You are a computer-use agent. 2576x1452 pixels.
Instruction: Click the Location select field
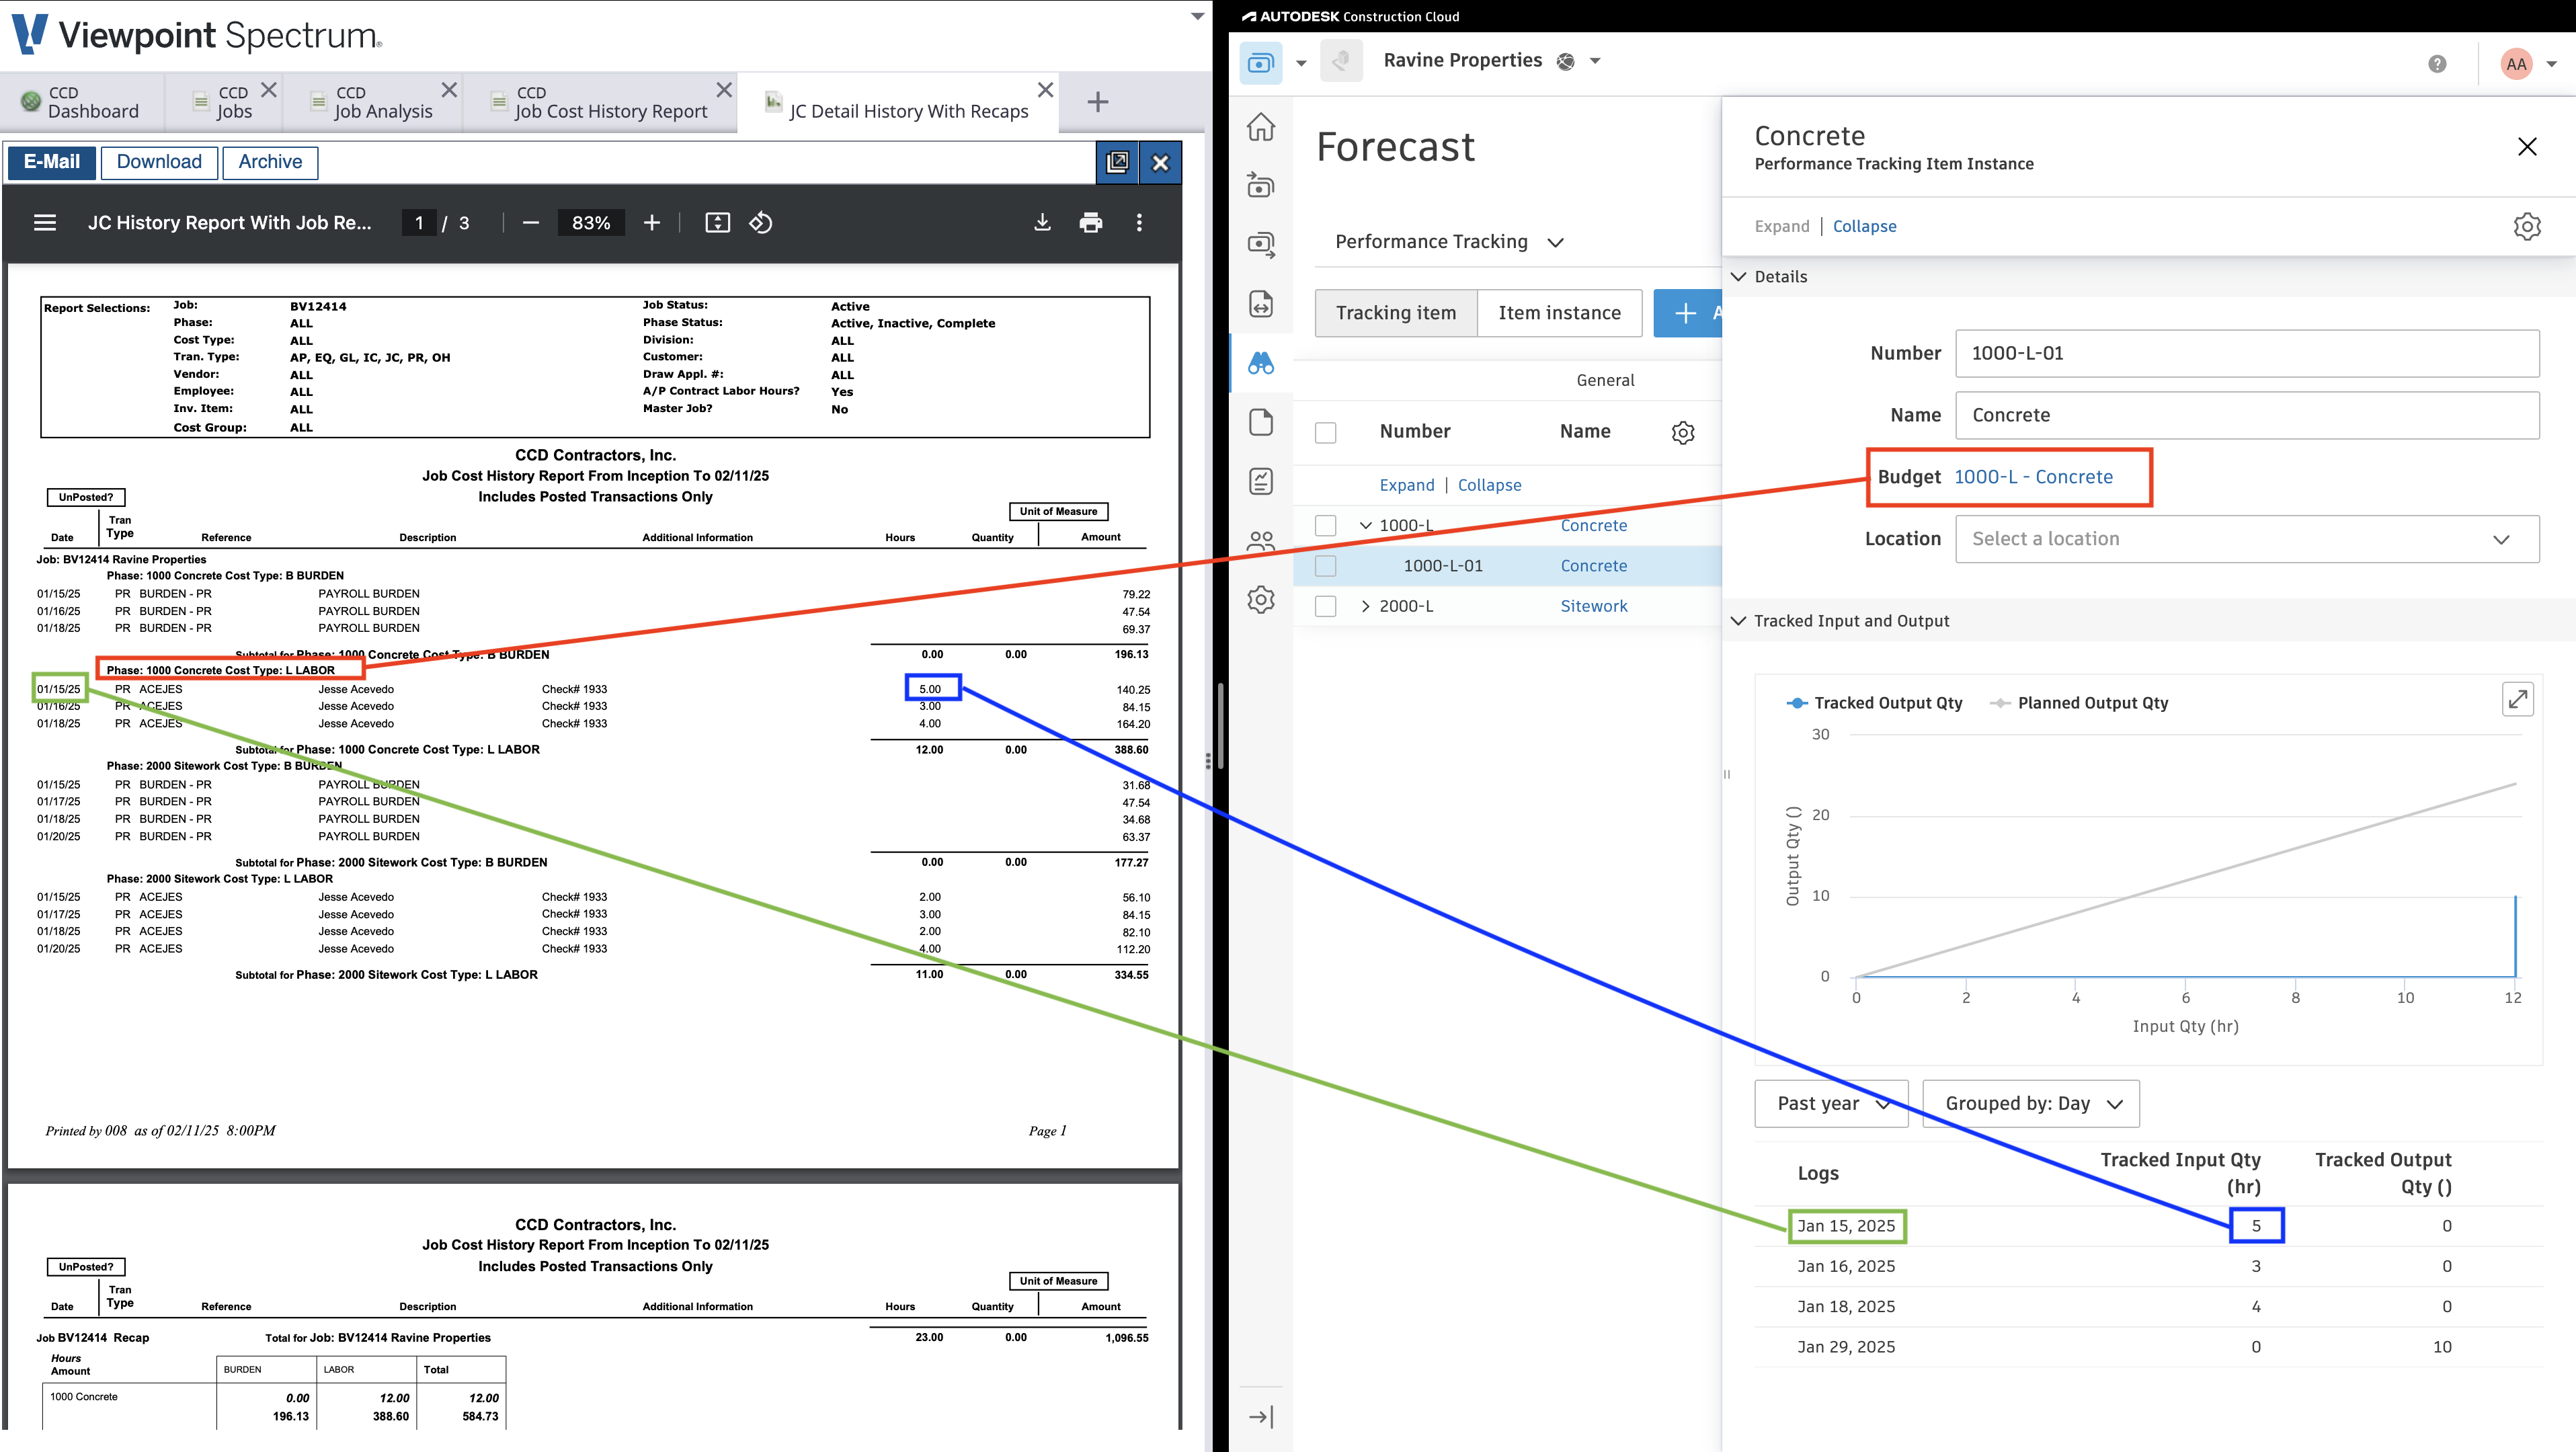coord(2246,539)
